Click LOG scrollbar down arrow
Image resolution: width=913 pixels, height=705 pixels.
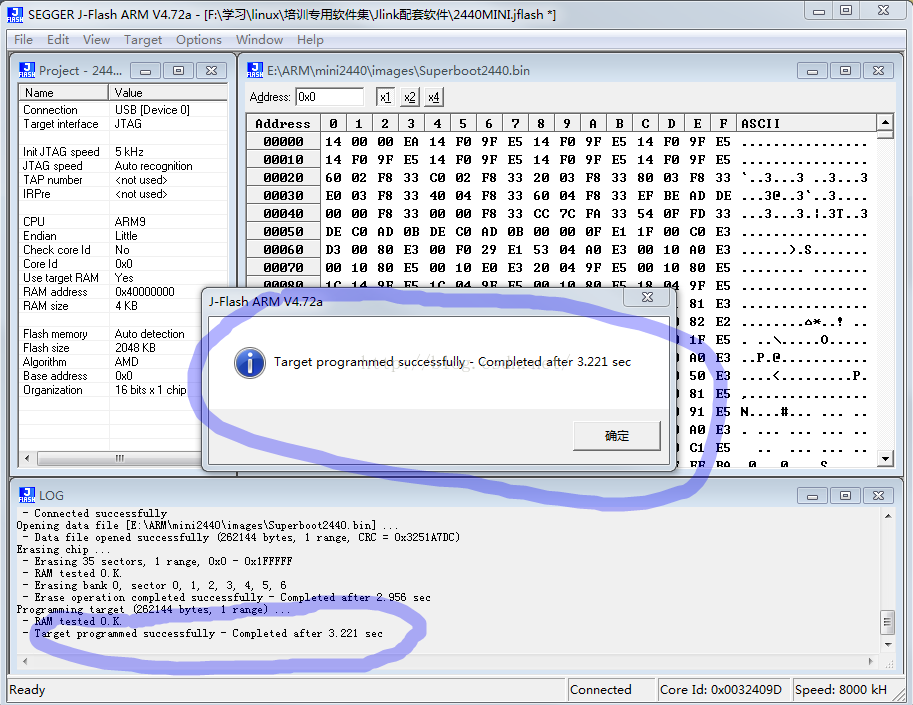click(x=888, y=644)
